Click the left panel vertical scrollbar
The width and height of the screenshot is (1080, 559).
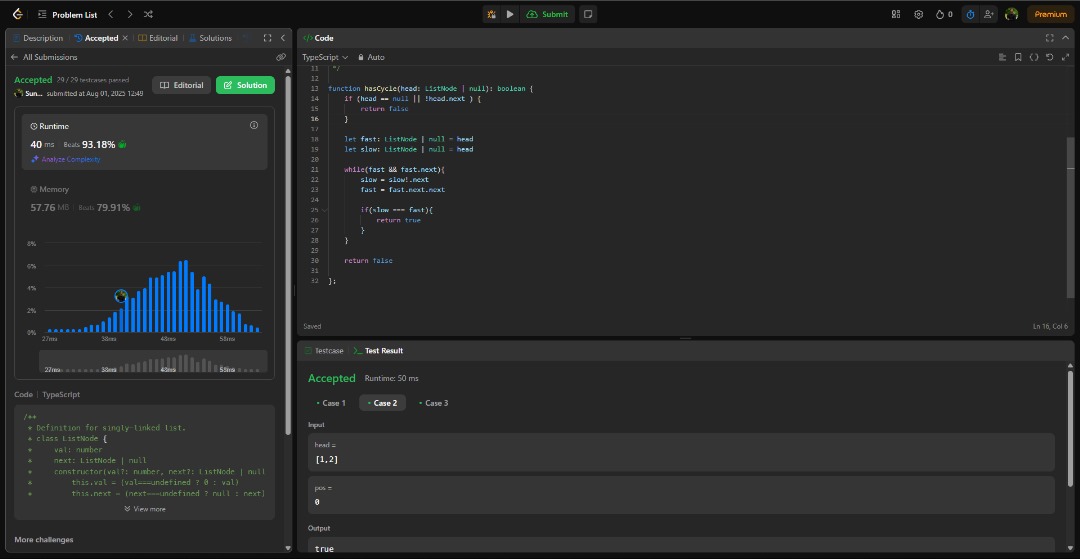(288, 255)
